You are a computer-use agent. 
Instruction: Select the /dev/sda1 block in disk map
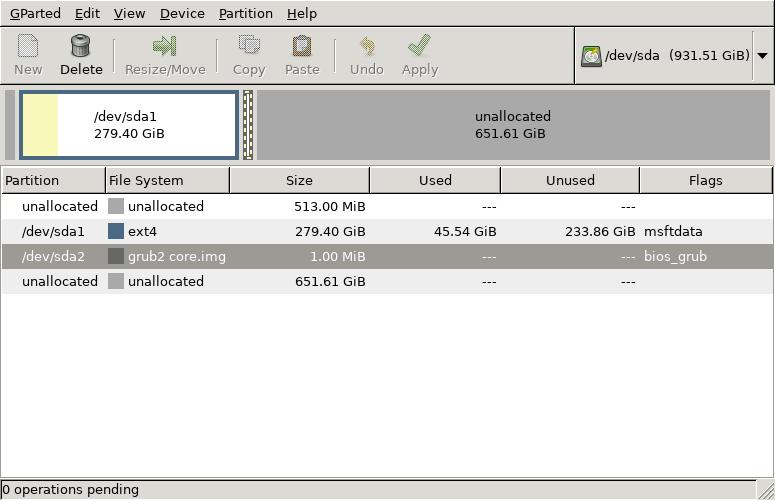coord(129,125)
